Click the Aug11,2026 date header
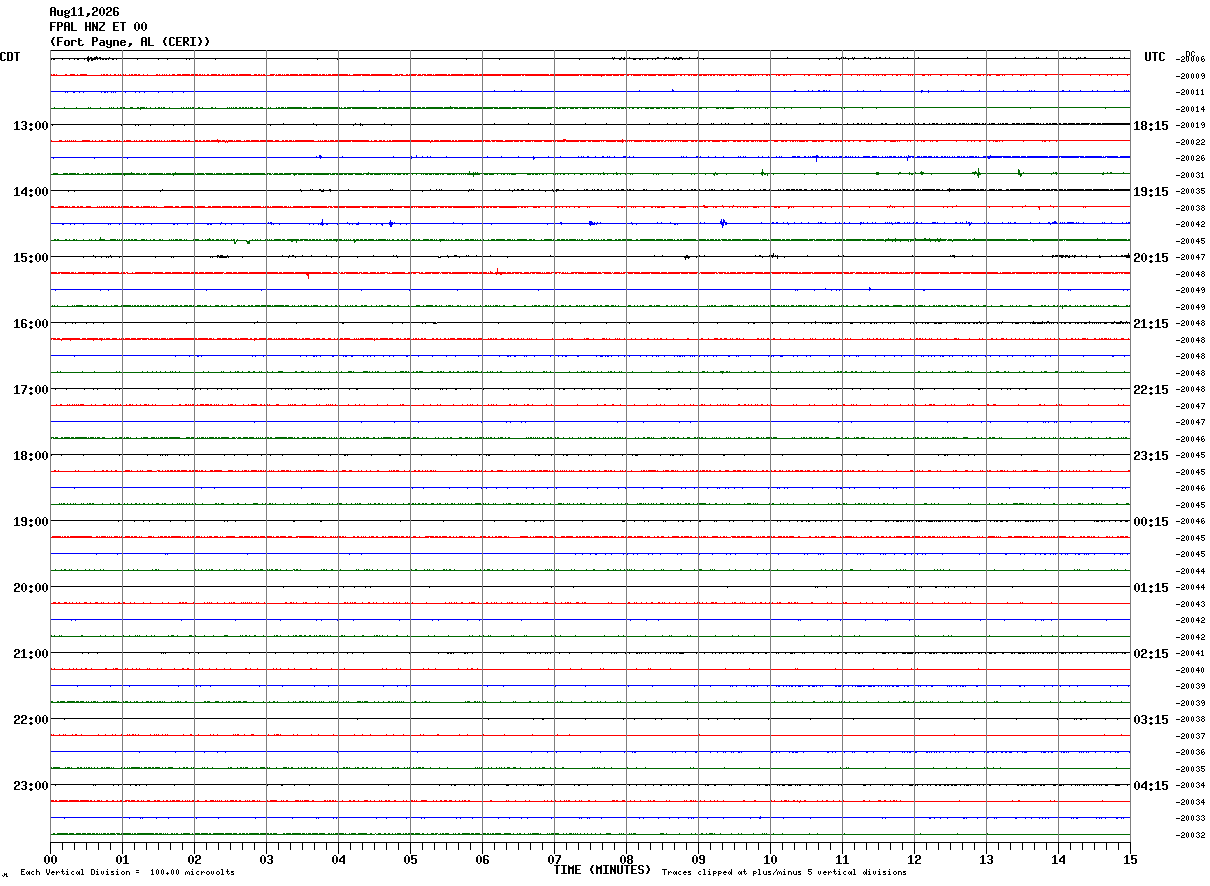Image resolution: width=1210 pixels, height=886 pixels. pos(84,12)
